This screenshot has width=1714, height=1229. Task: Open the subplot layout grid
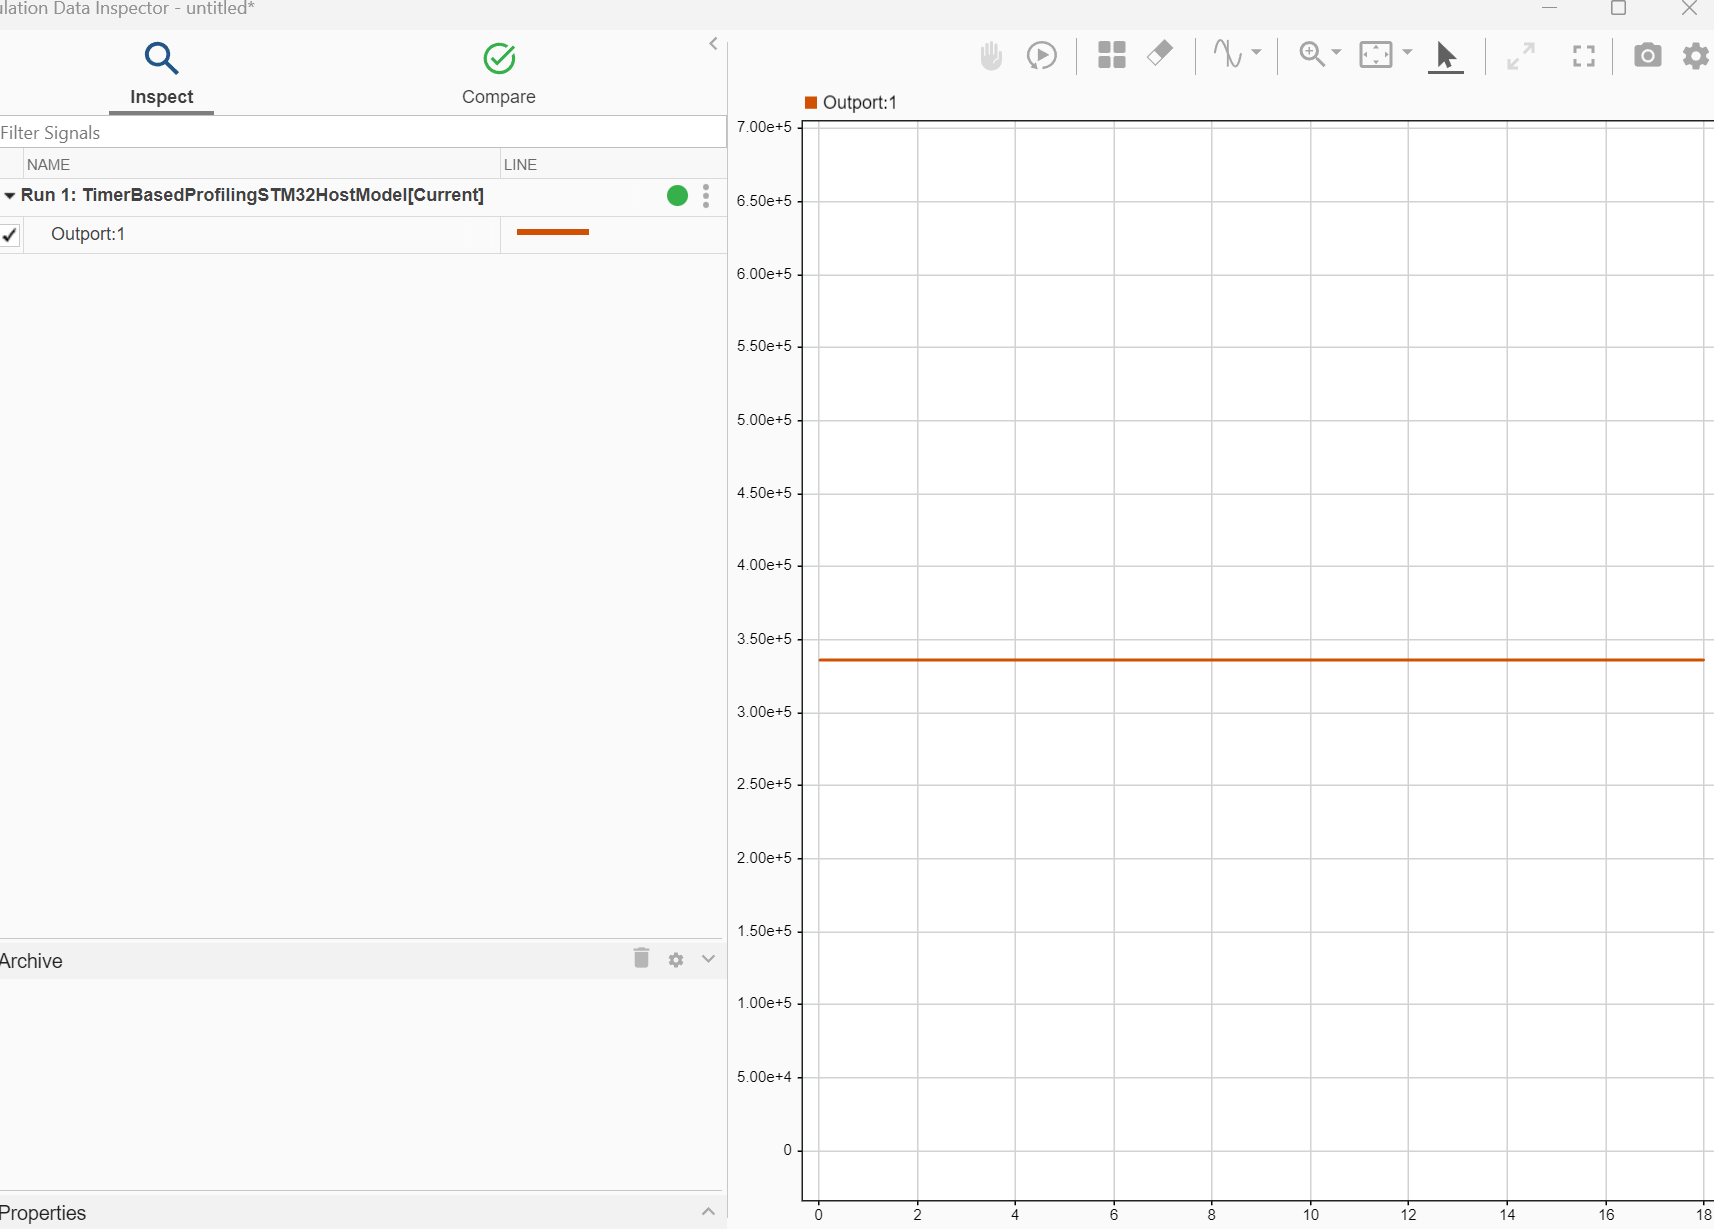pos(1111,55)
